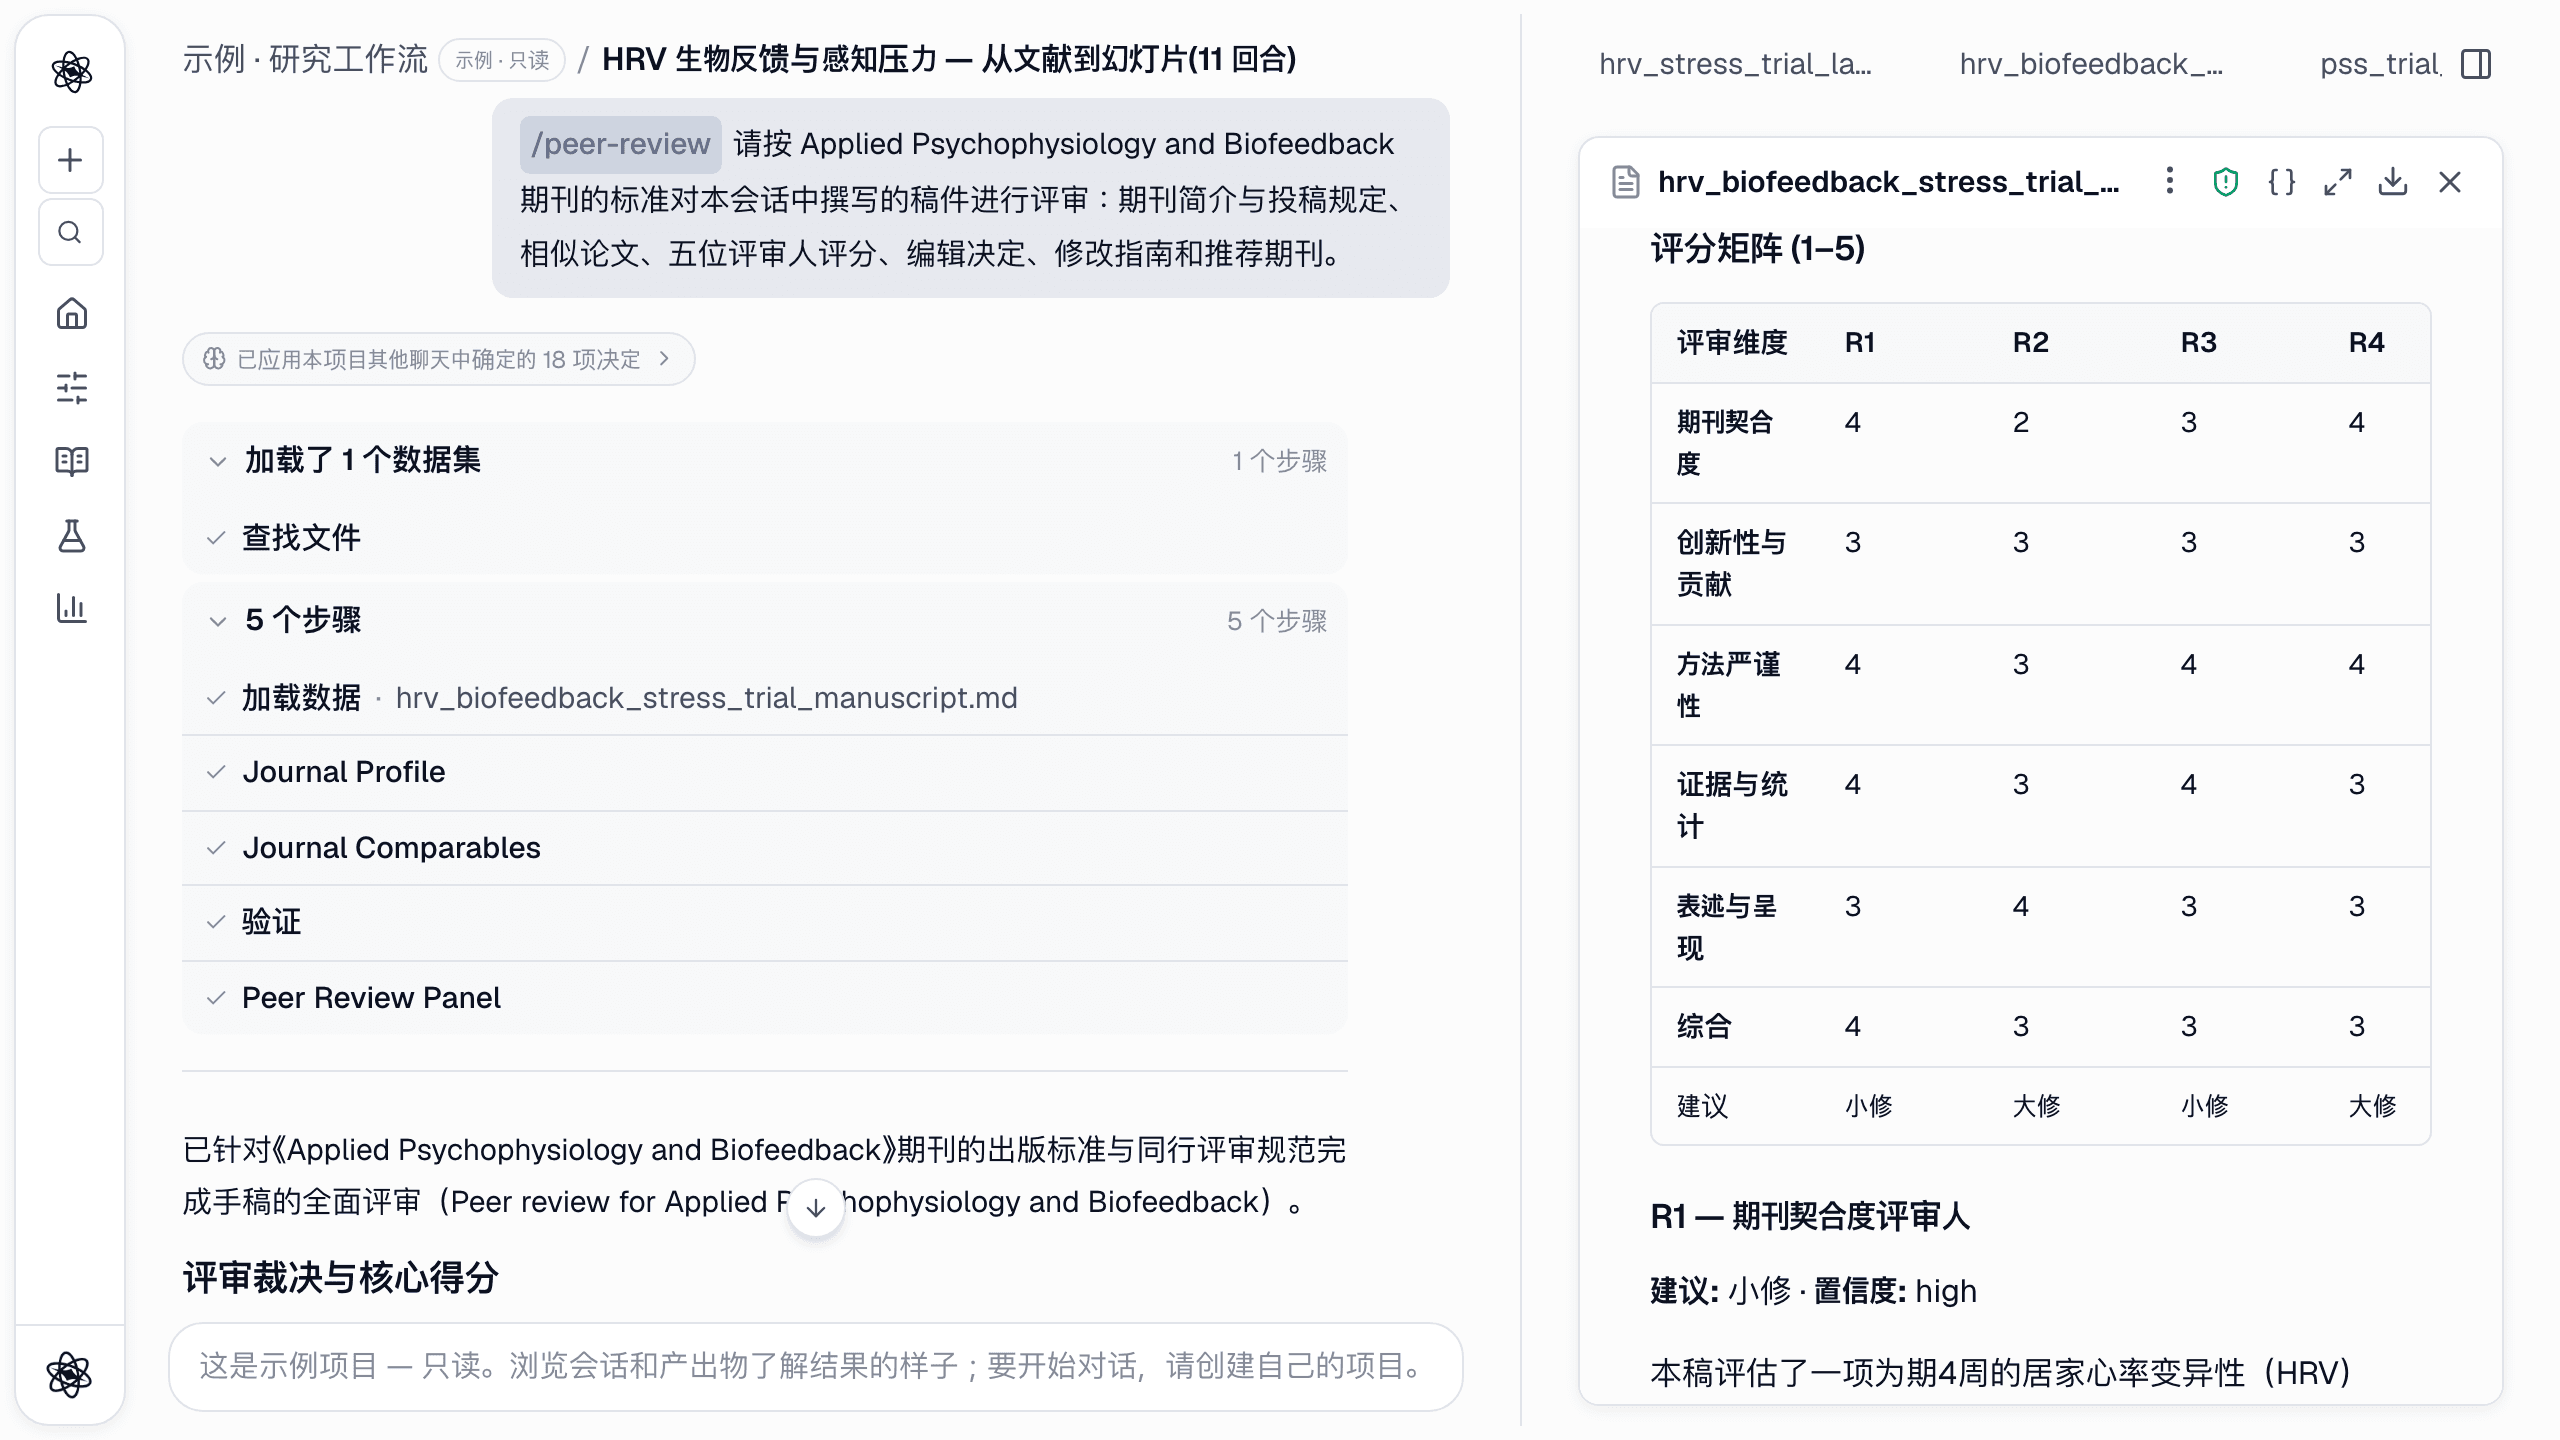Expand document panel to fullscreen
The height and width of the screenshot is (1440, 2560).
pos(2338,181)
